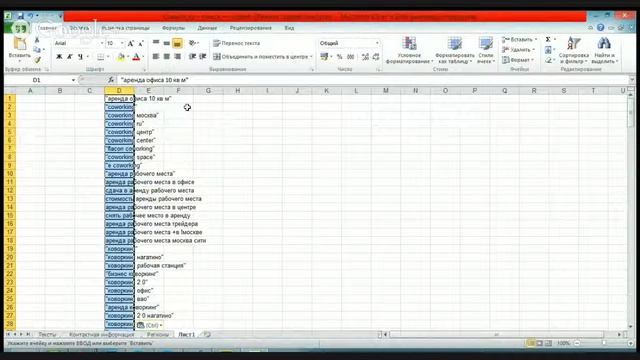Select the column D header
Screen dimensions: 640x360
point(119,91)
